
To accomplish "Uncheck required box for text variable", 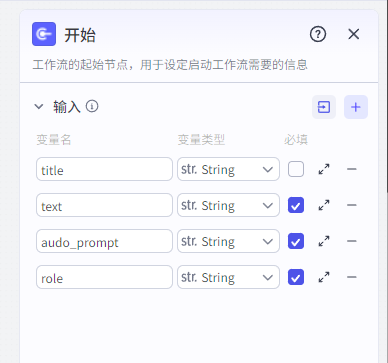I will [296, 205].
